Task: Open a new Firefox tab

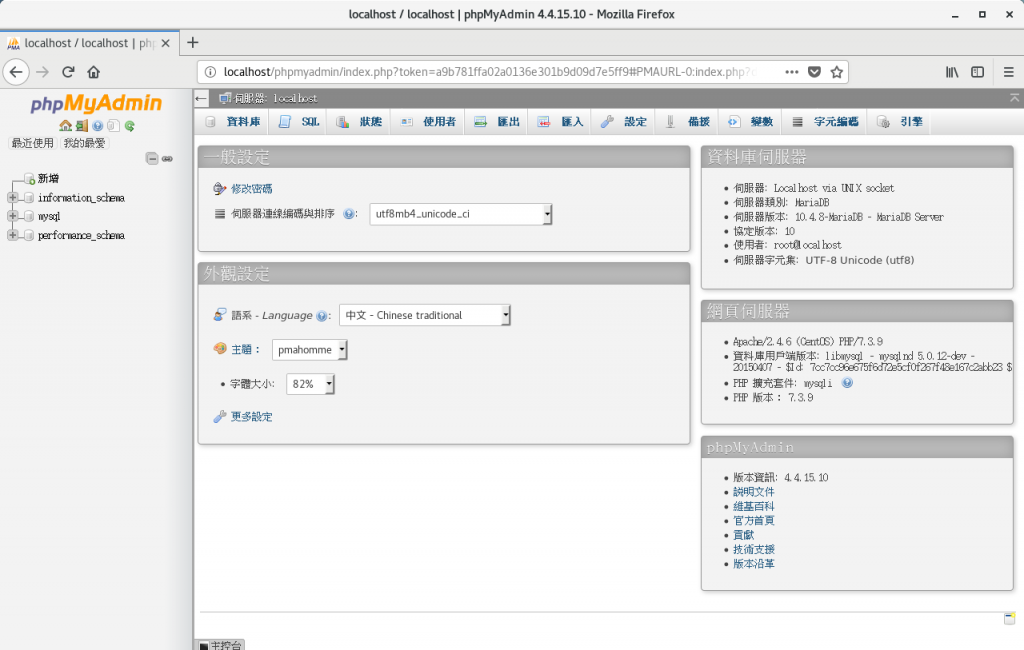Action: 193,42
